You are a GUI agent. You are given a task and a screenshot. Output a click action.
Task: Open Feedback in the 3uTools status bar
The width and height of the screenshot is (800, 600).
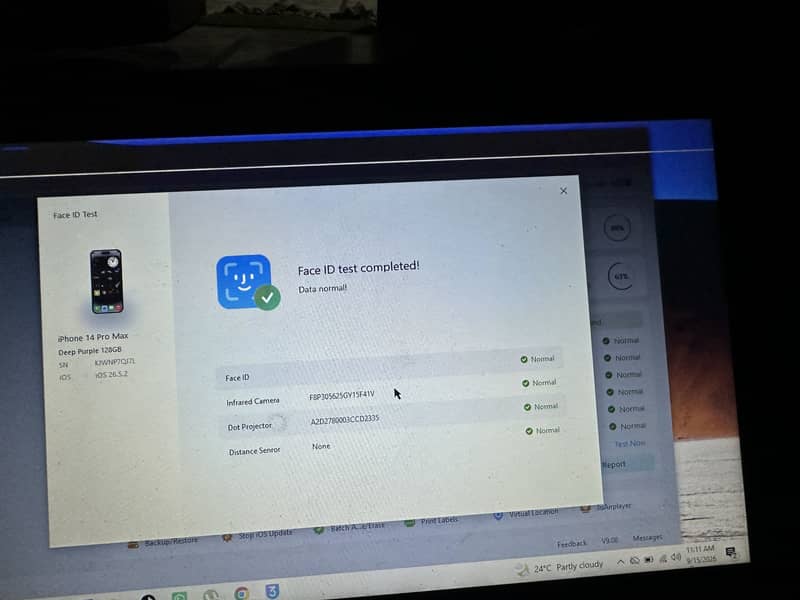tap(571, 544)
